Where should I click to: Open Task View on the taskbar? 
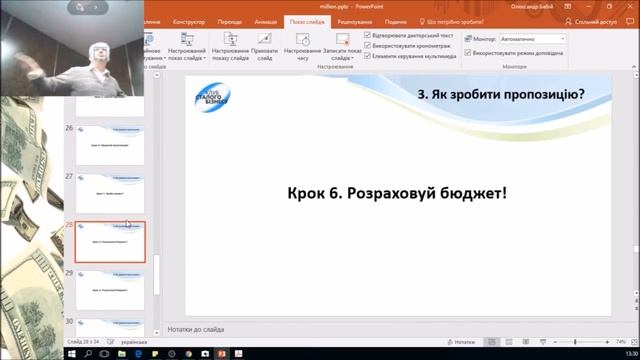[x=104, y=353]
